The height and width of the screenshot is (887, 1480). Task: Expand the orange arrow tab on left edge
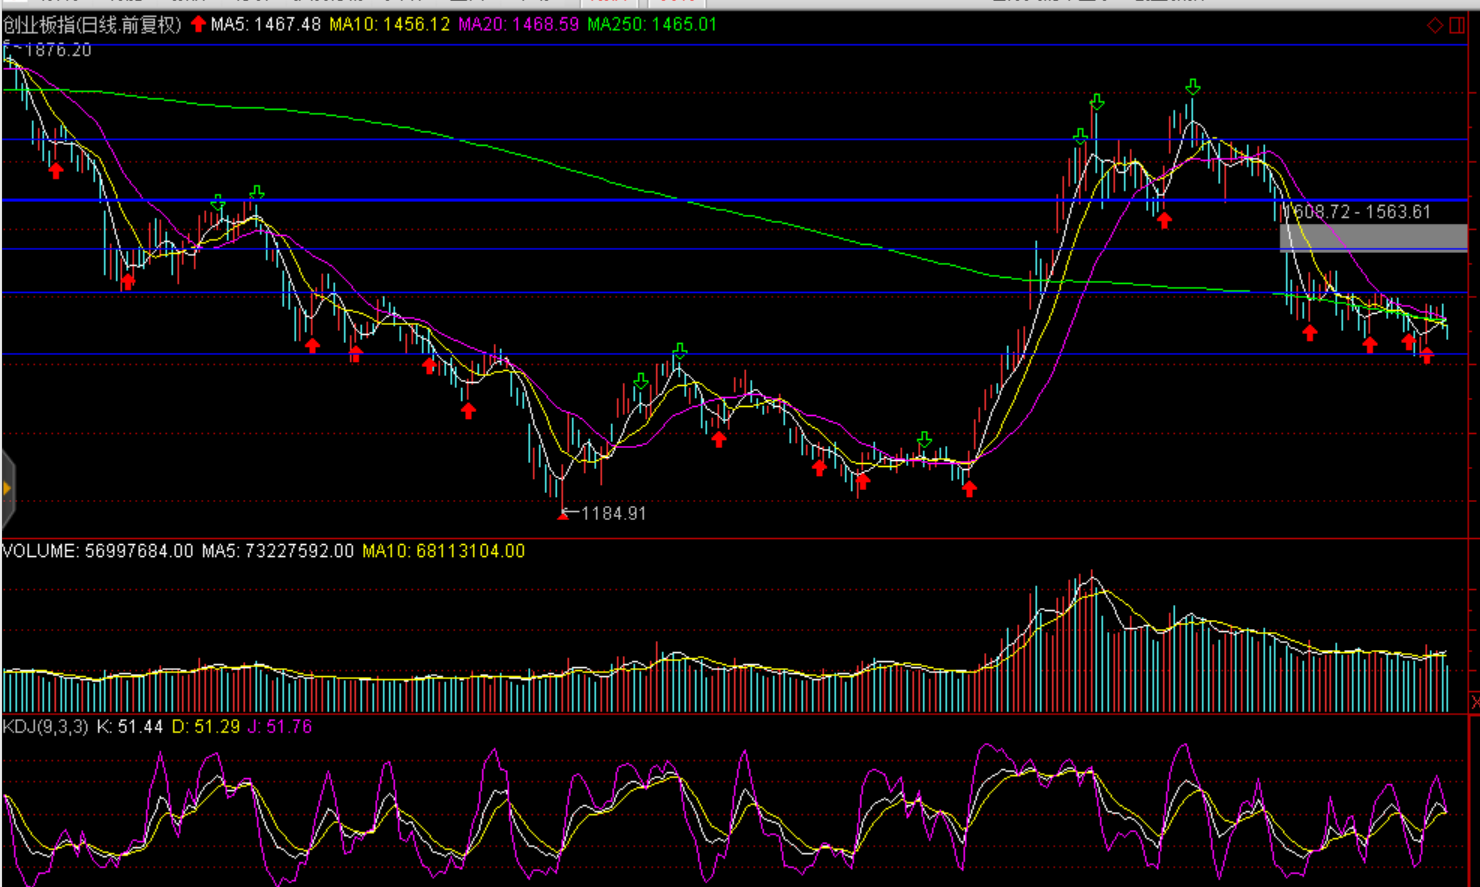[x=7, y=488]
